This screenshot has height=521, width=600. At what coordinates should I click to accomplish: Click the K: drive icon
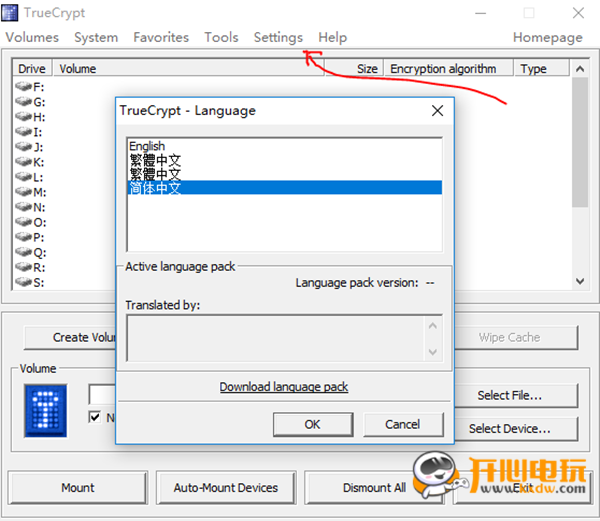24,162
